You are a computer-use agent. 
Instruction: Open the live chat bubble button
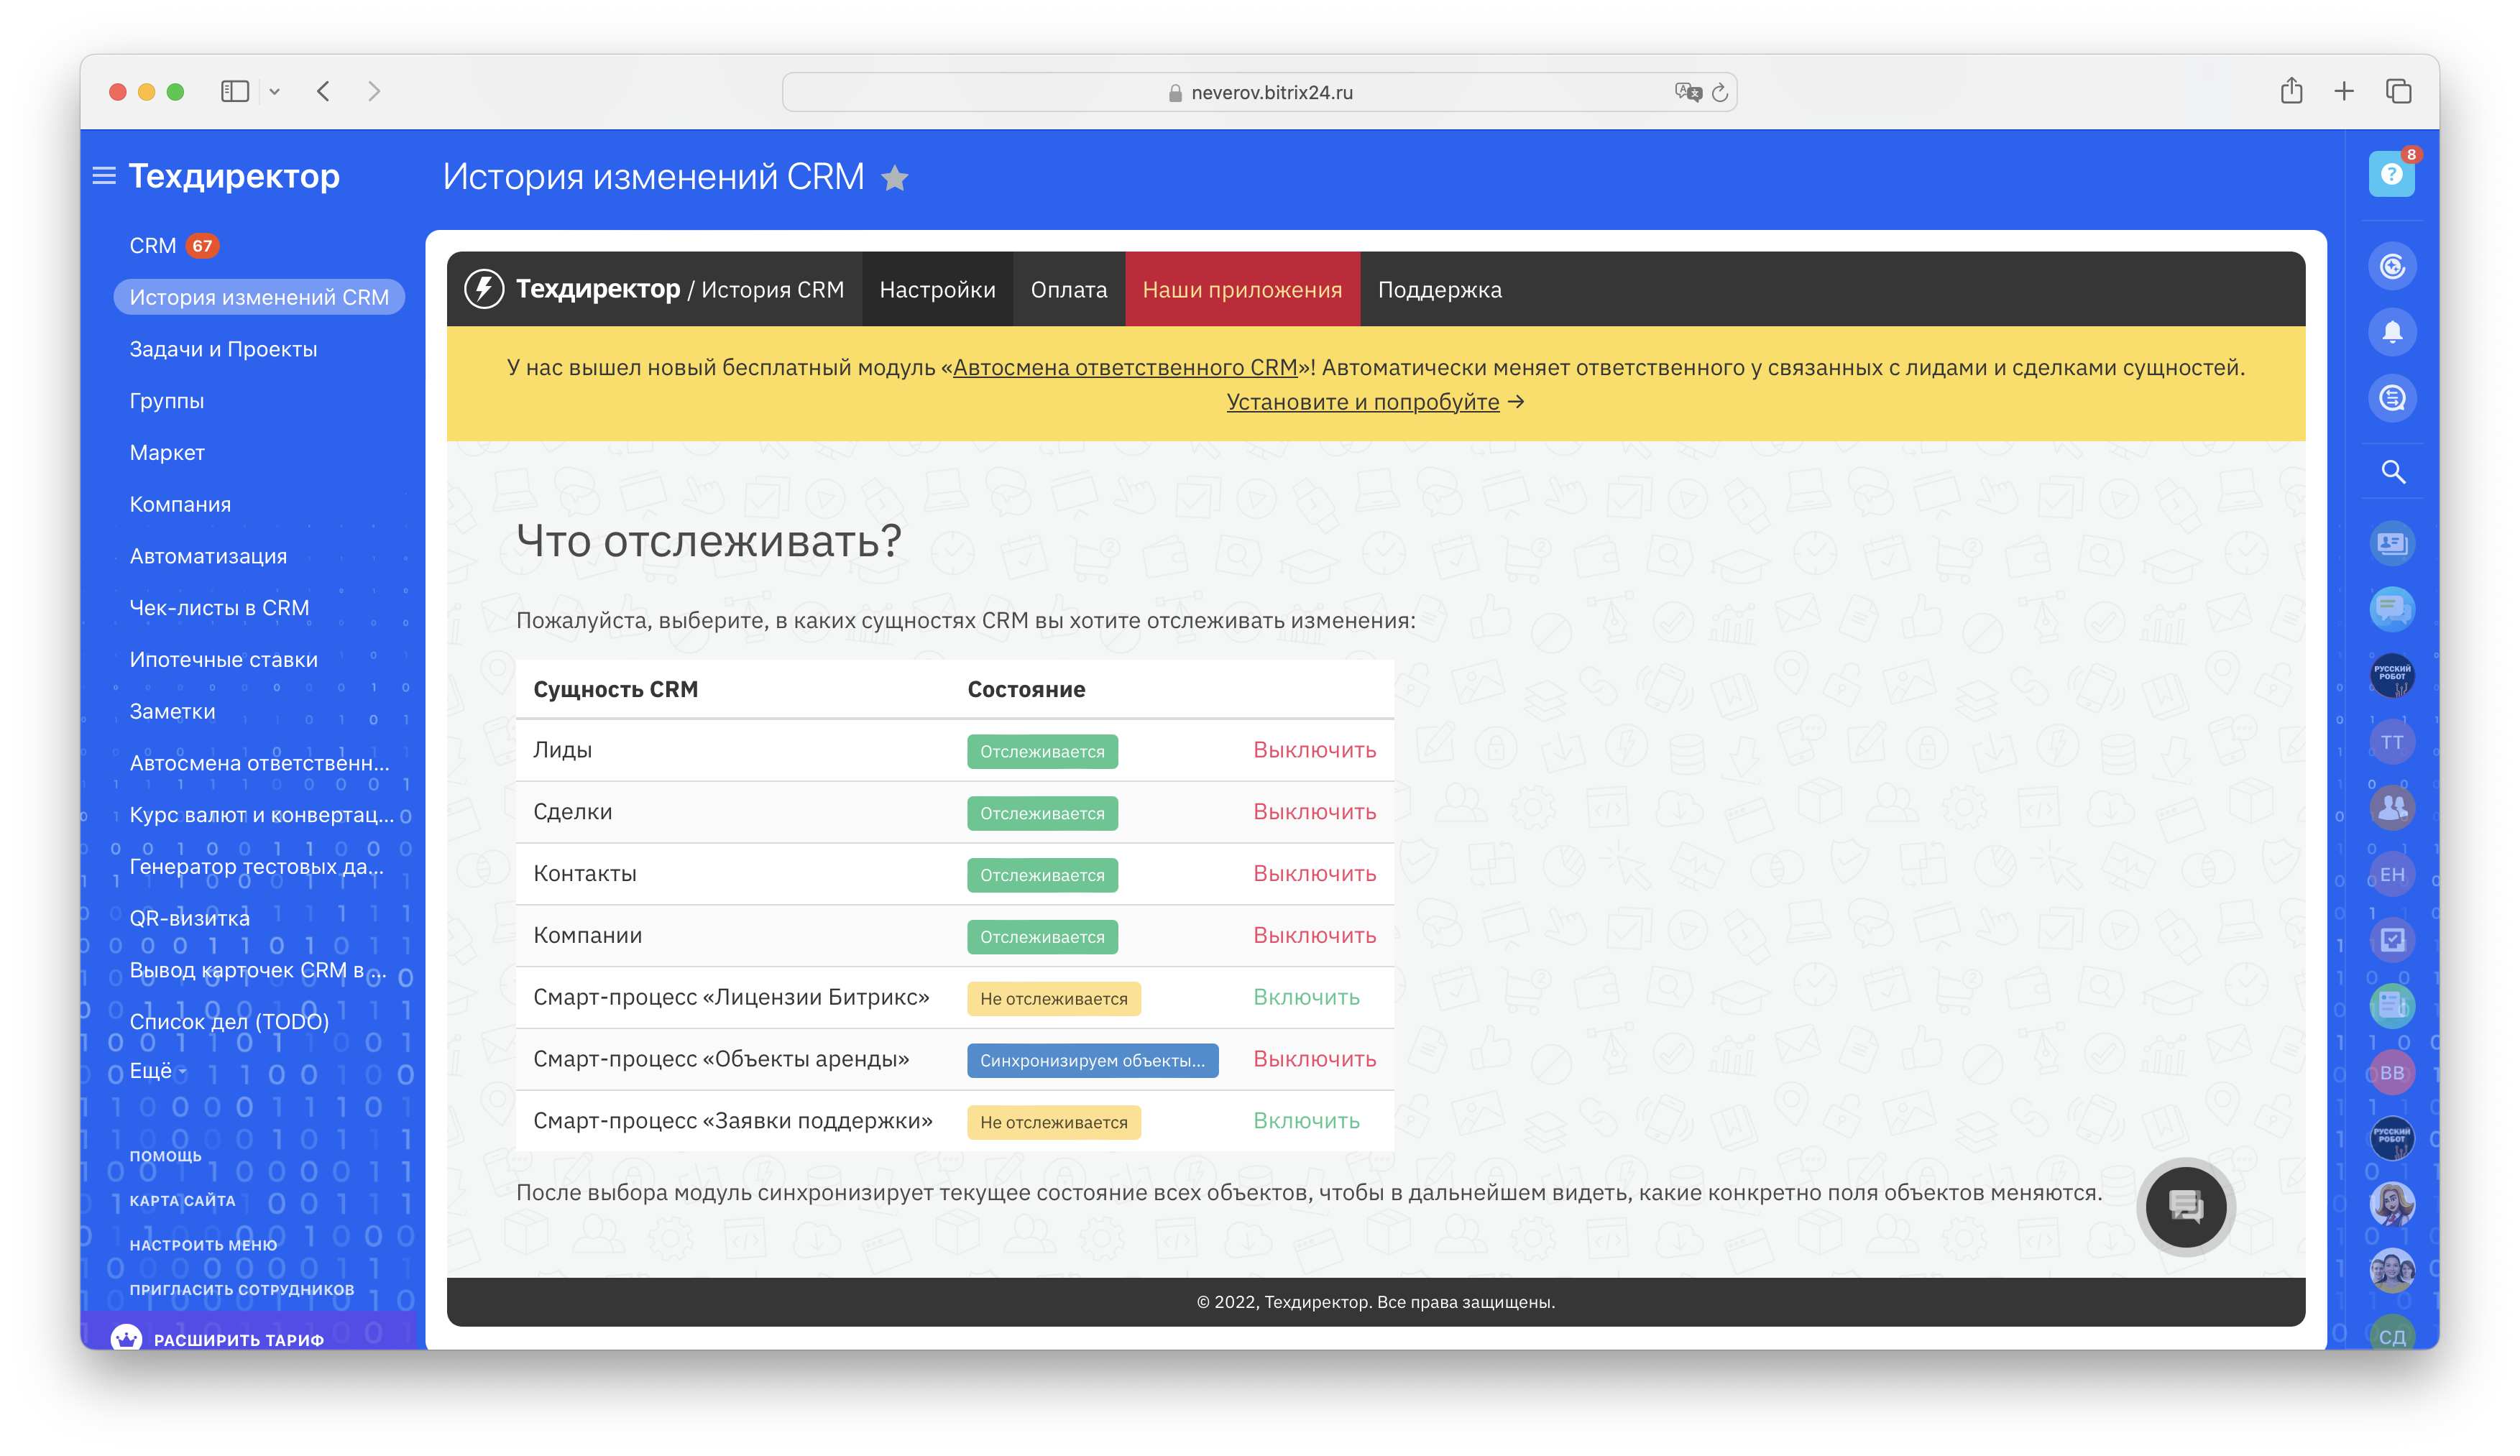click(x=2185, y=1206)
